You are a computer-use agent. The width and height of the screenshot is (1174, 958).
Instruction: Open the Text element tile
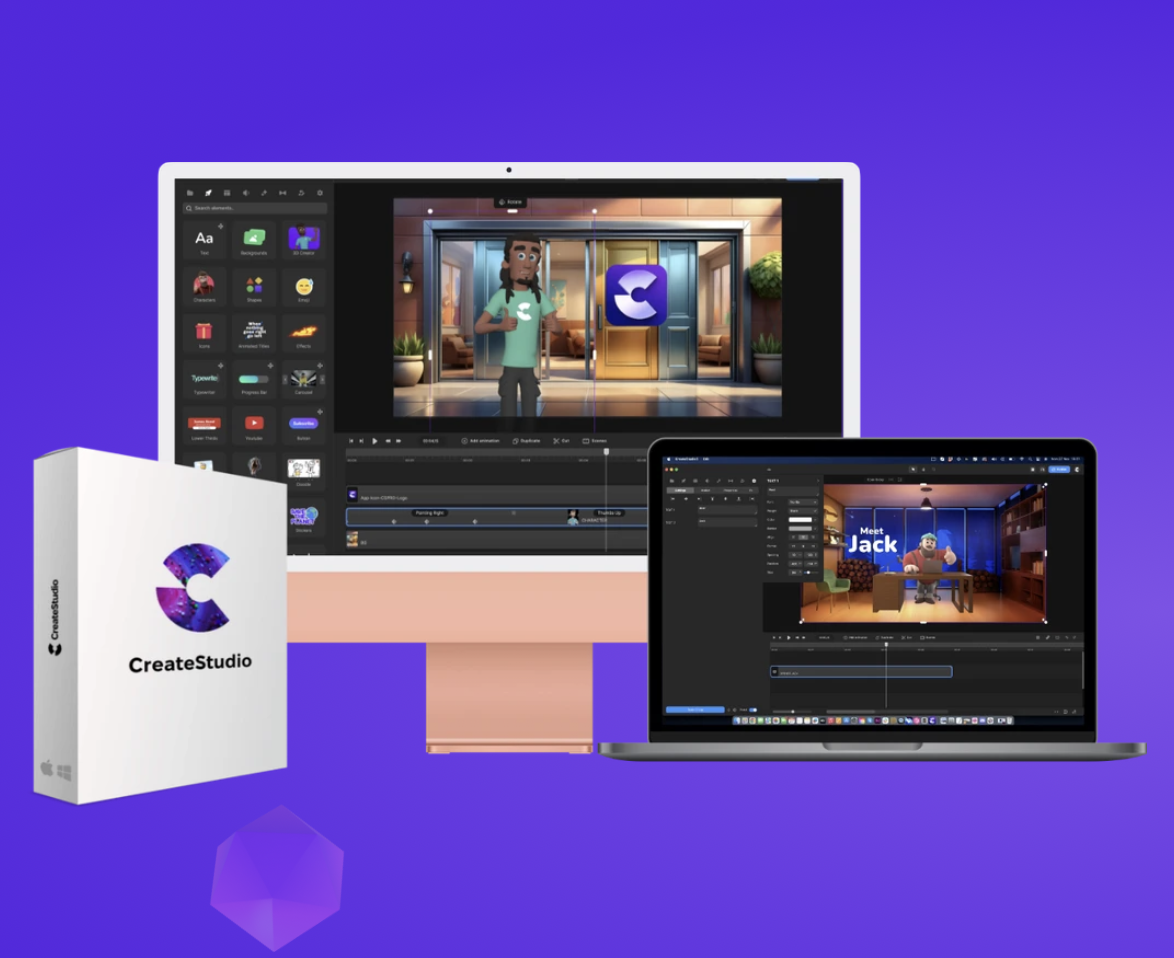tap(204, 239)
